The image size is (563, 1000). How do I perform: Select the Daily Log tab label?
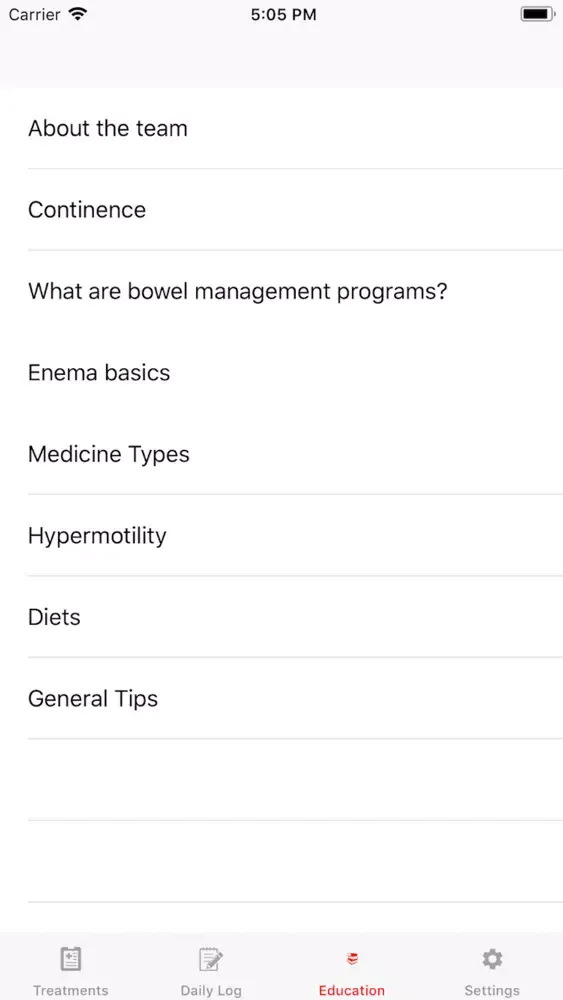tap(211, 990)
